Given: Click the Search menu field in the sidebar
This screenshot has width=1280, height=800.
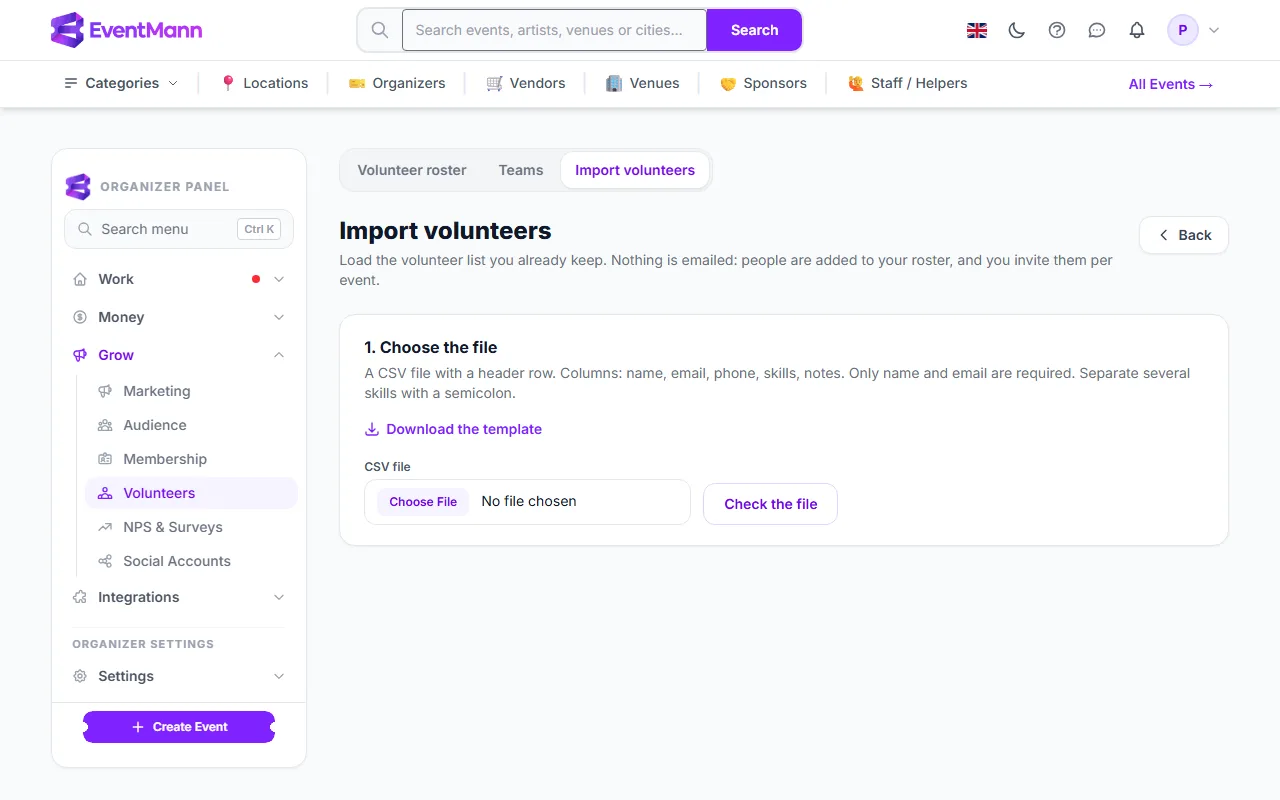Looking at the screenshot, I should point(179,229).
